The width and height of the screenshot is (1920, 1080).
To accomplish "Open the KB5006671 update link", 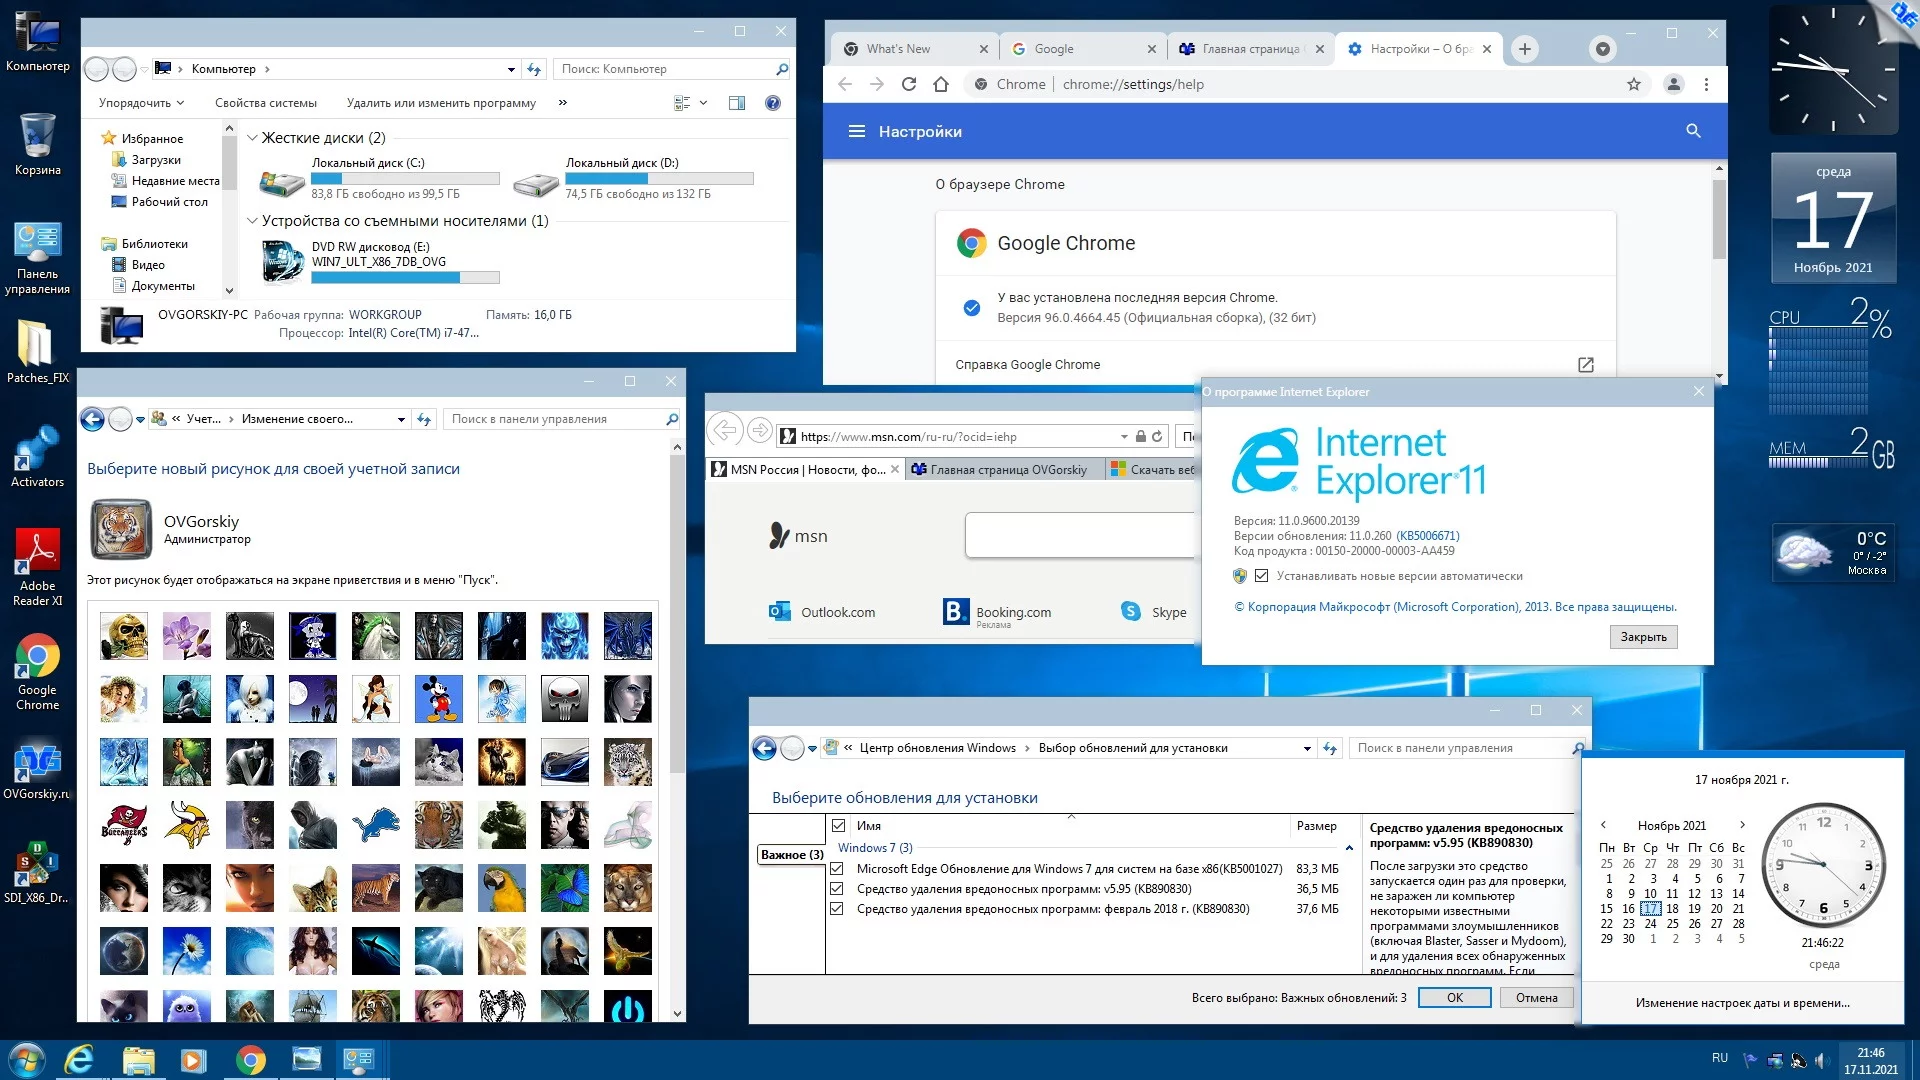I will (1427, 536).
